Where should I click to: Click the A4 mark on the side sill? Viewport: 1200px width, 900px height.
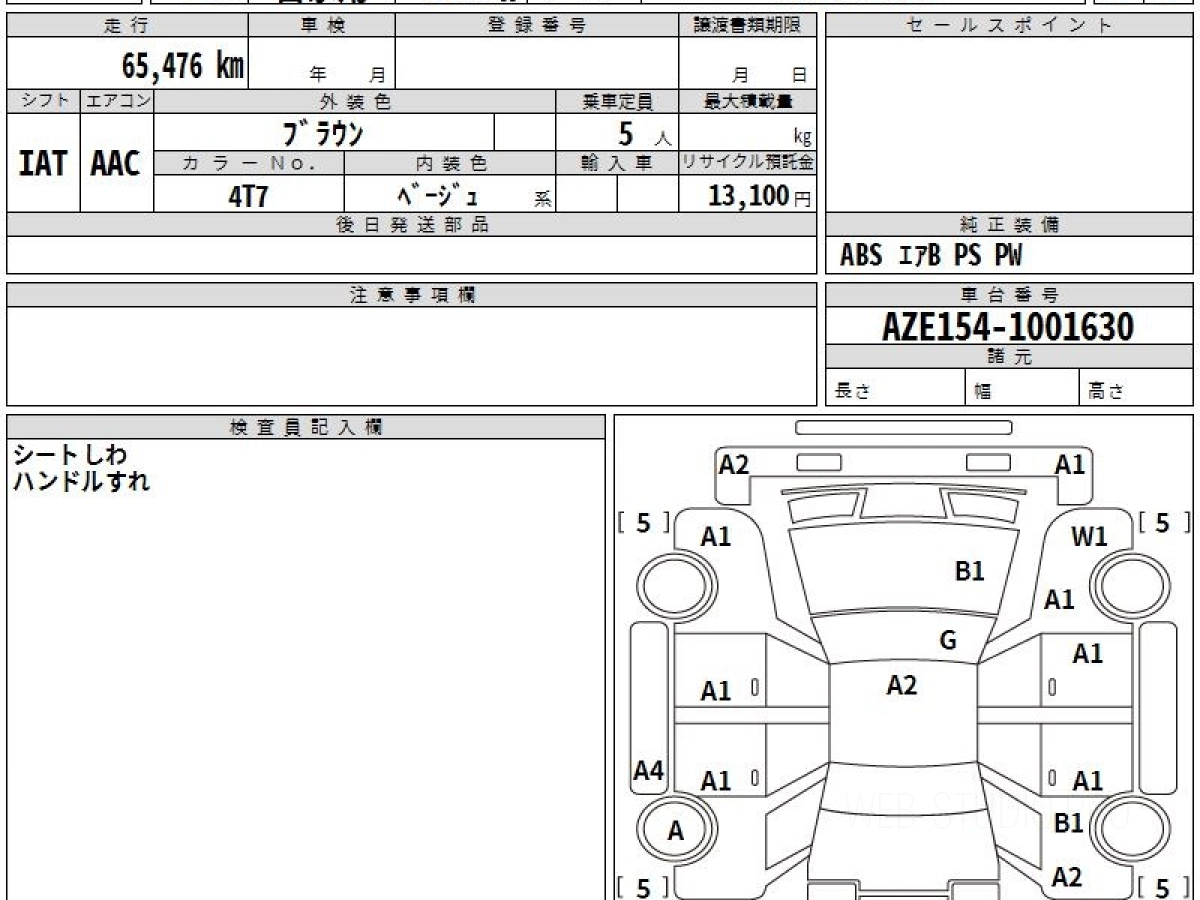[649, 771]
